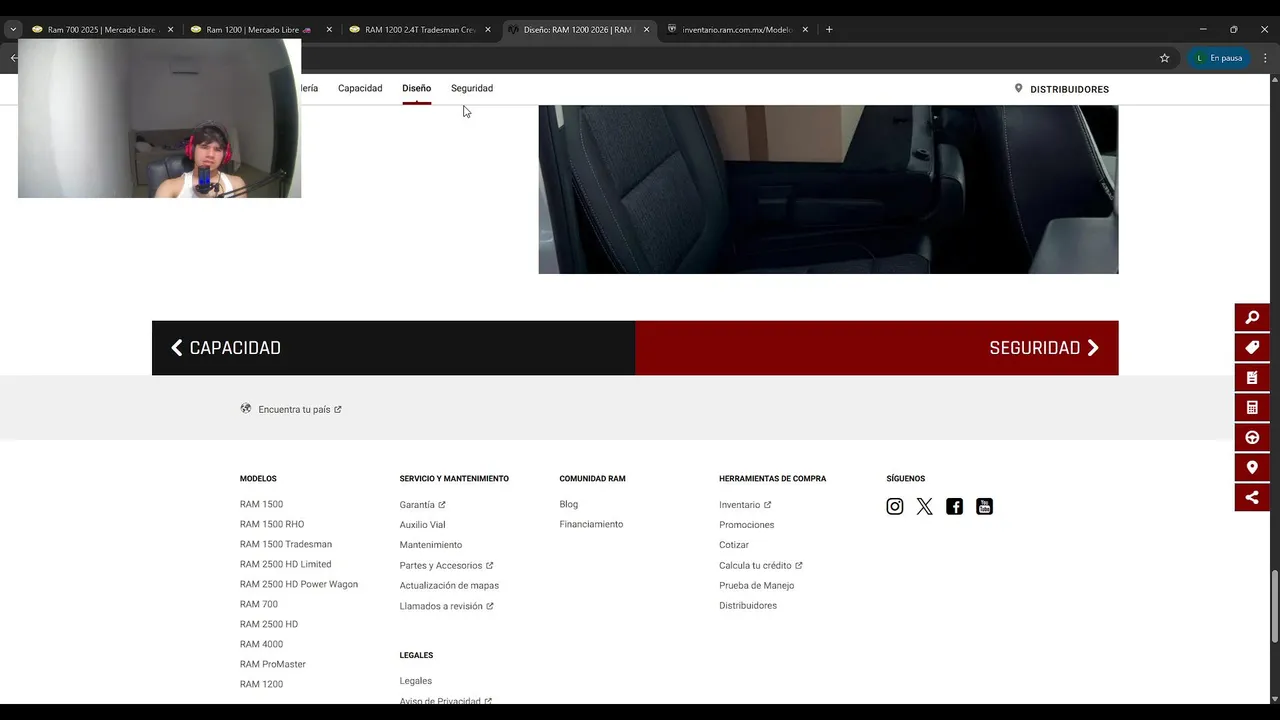Open Garantía external link

pyautogui.click(x=422, y=505)
